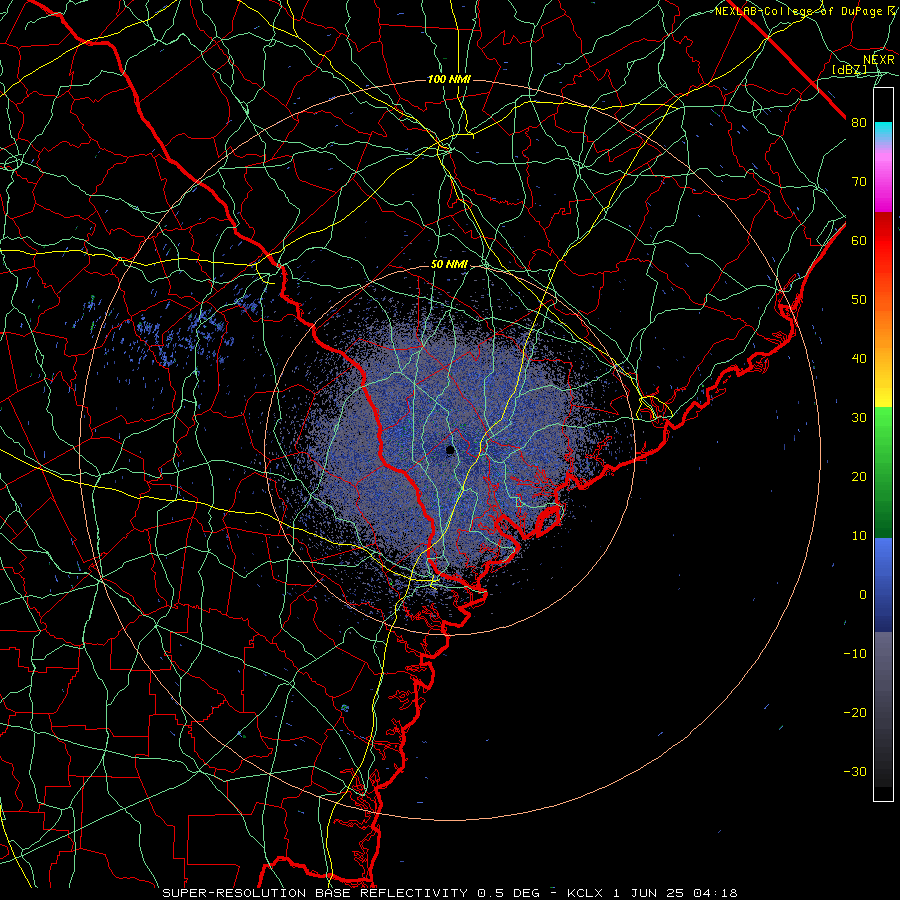
Task: Click the 'SUPER-RESOLUTION BASE REFLECTIVITY 0.5 DEG' caption
Action: [x=351, y=893]
